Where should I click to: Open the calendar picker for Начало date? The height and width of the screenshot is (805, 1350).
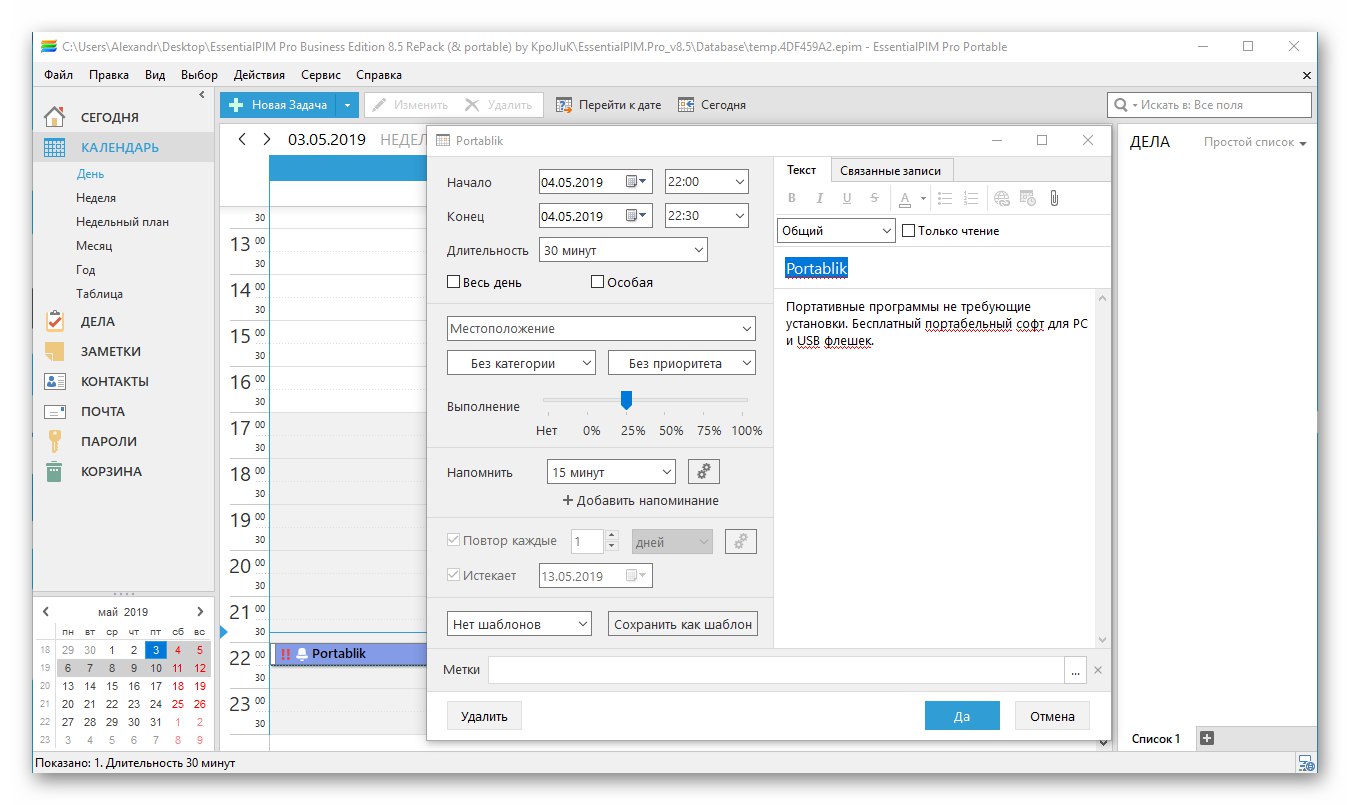click(x=637, y=182)
